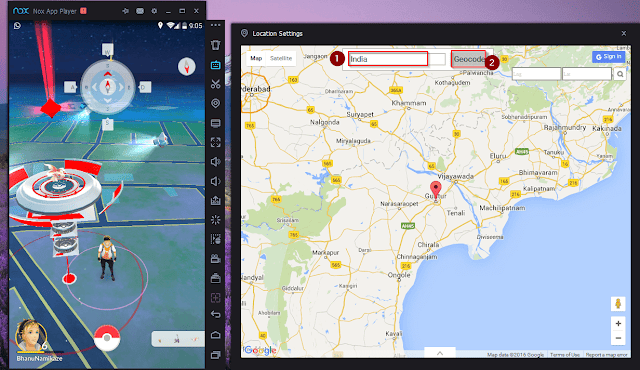Open the video recorder camera icon

tap(216, 259)
